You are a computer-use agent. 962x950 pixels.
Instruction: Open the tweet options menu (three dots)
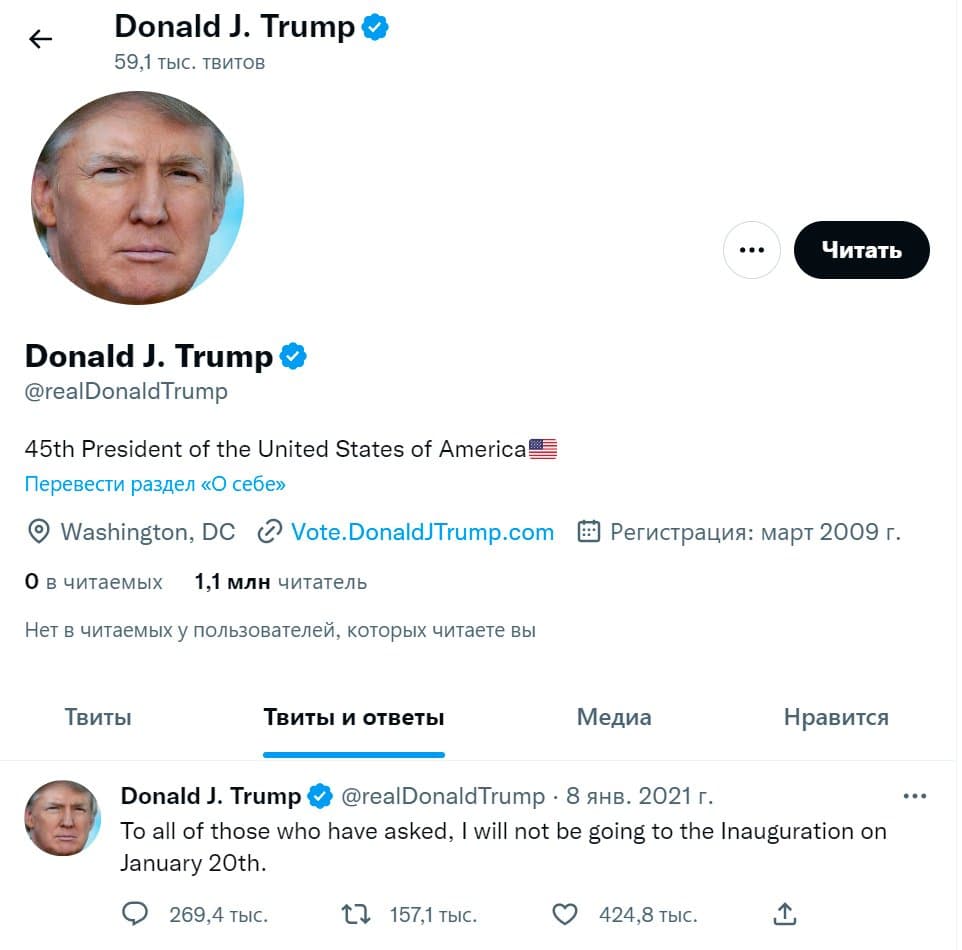pyautogui.click(x=915, y=795)
